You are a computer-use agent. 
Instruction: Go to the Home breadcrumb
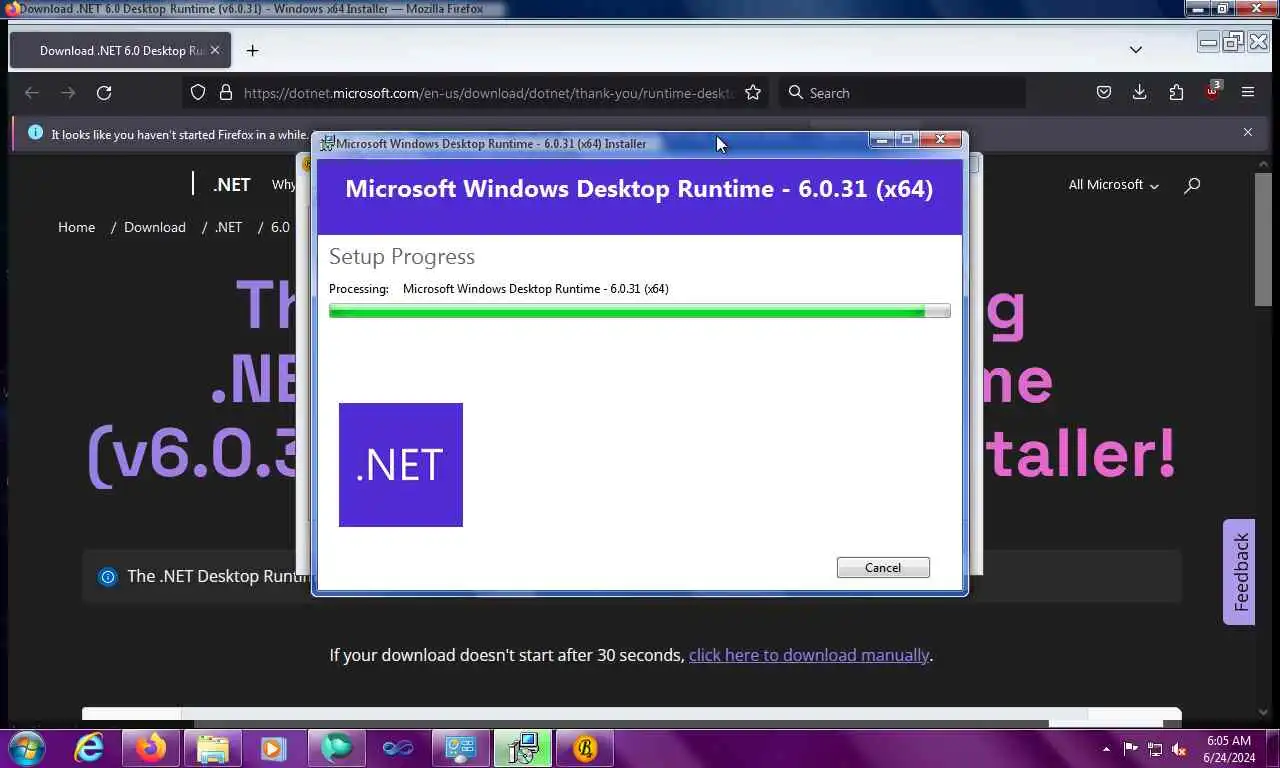pyautogui.click(x=76, y=227)
